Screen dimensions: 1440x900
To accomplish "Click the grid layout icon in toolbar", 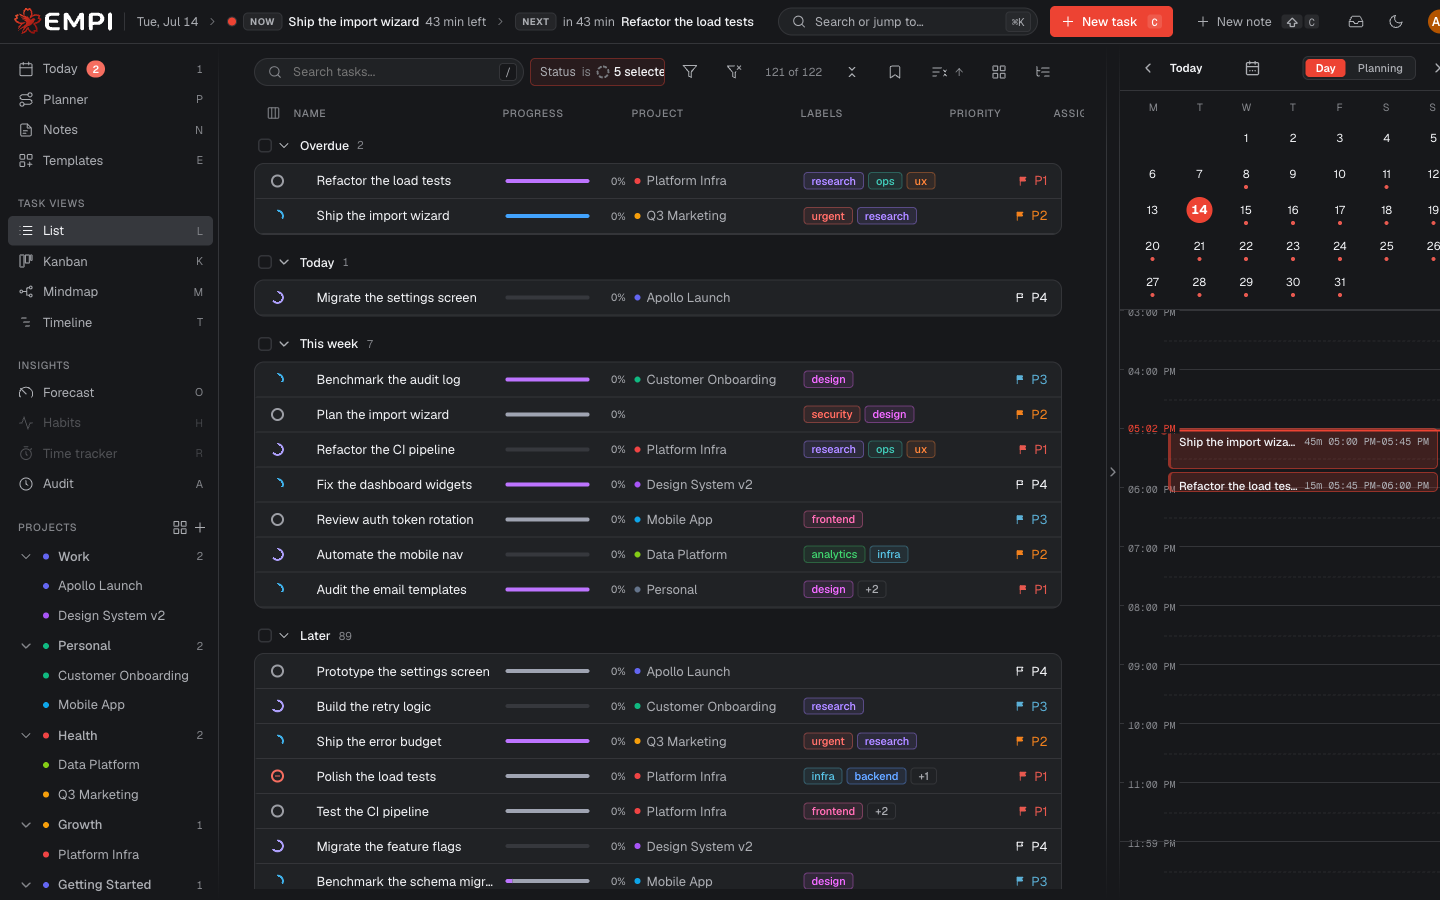I will pyautogui.click(x=999, y=72).
